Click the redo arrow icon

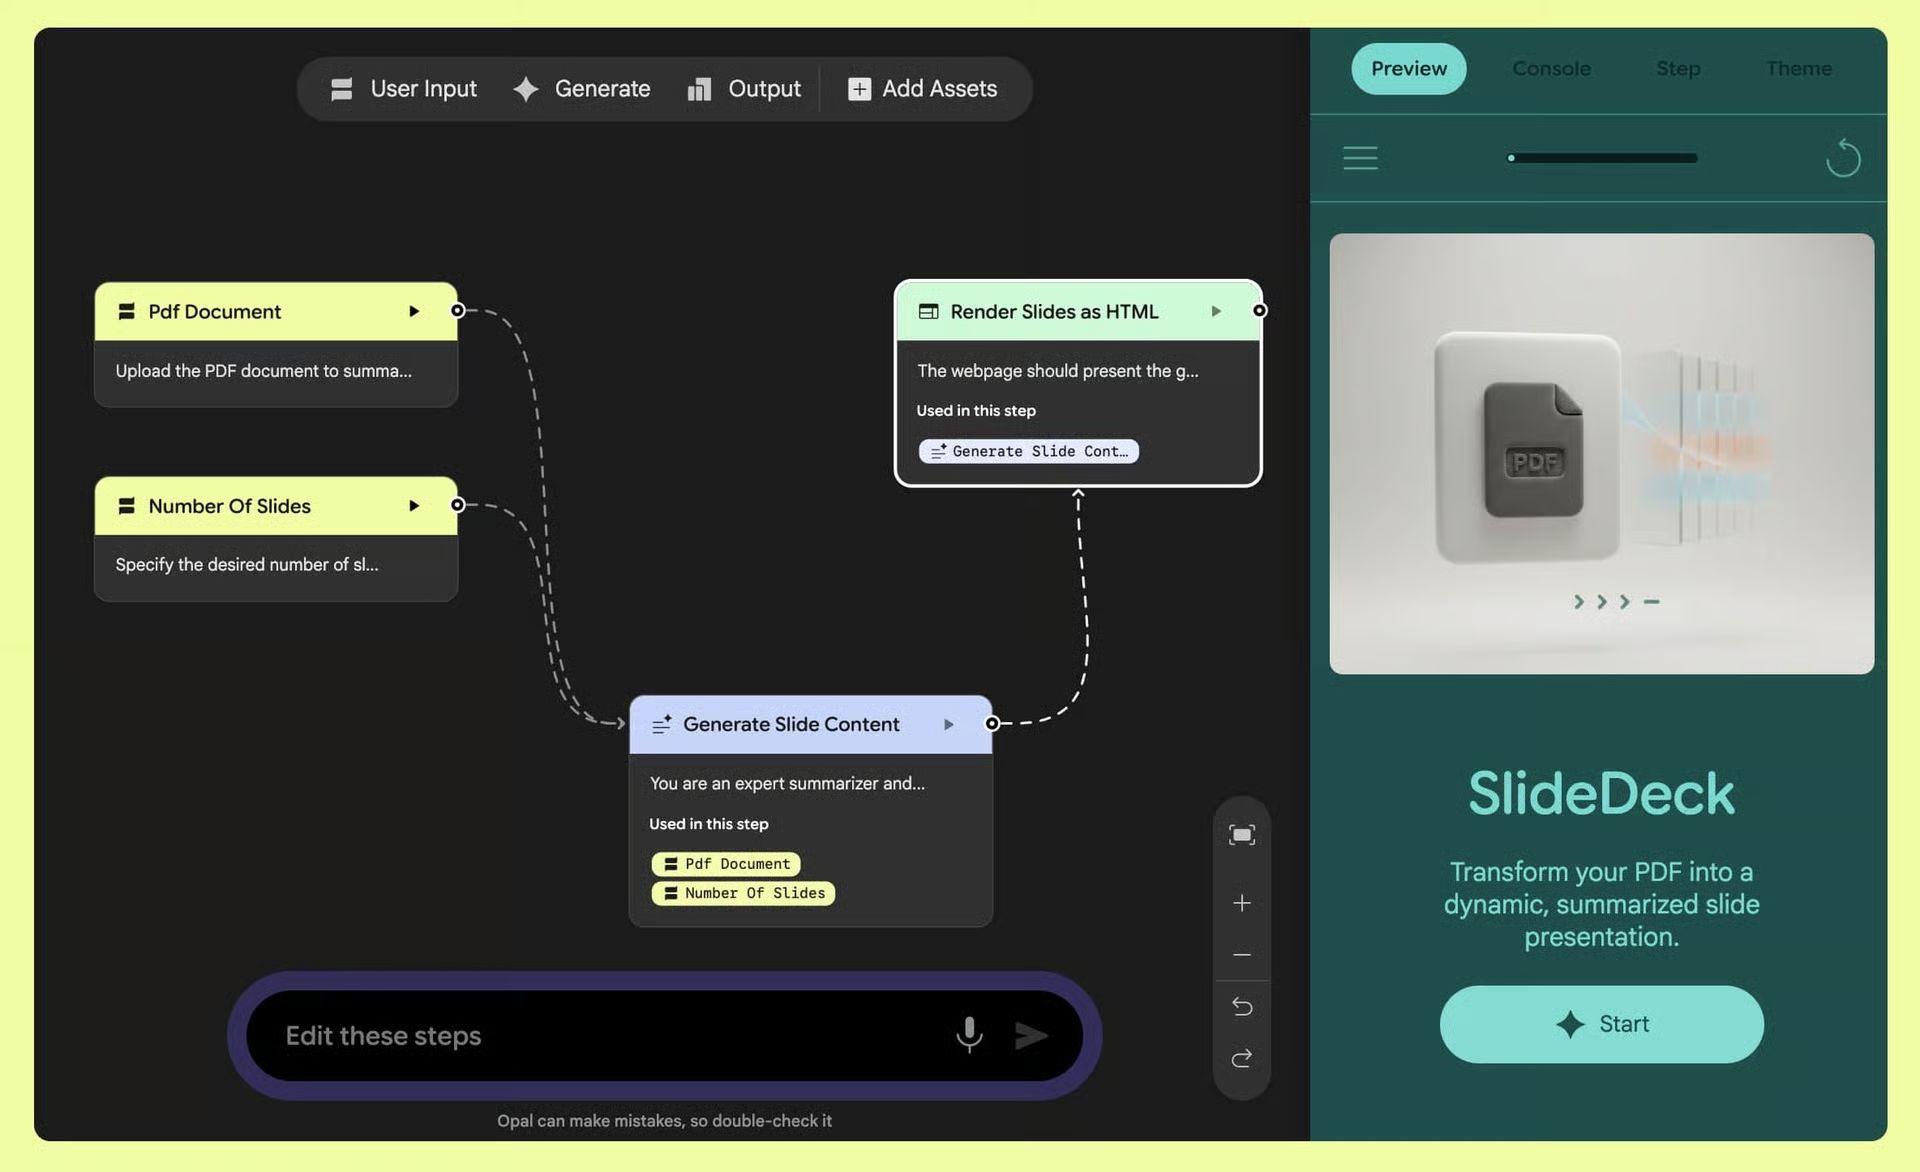click(x=1241, y=1058)
